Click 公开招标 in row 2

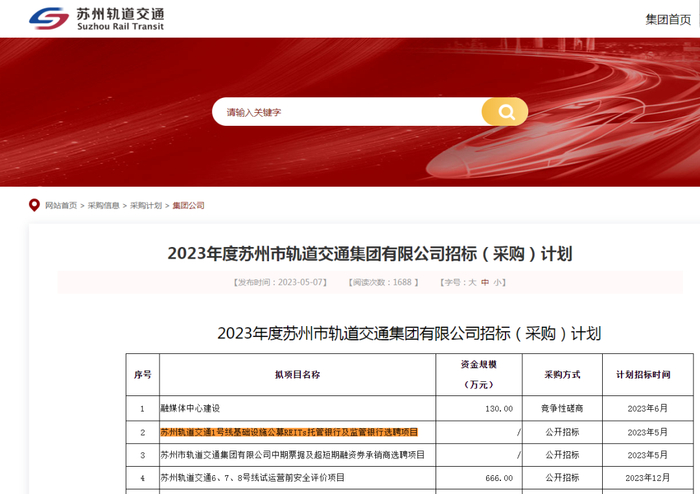(562, 432)
